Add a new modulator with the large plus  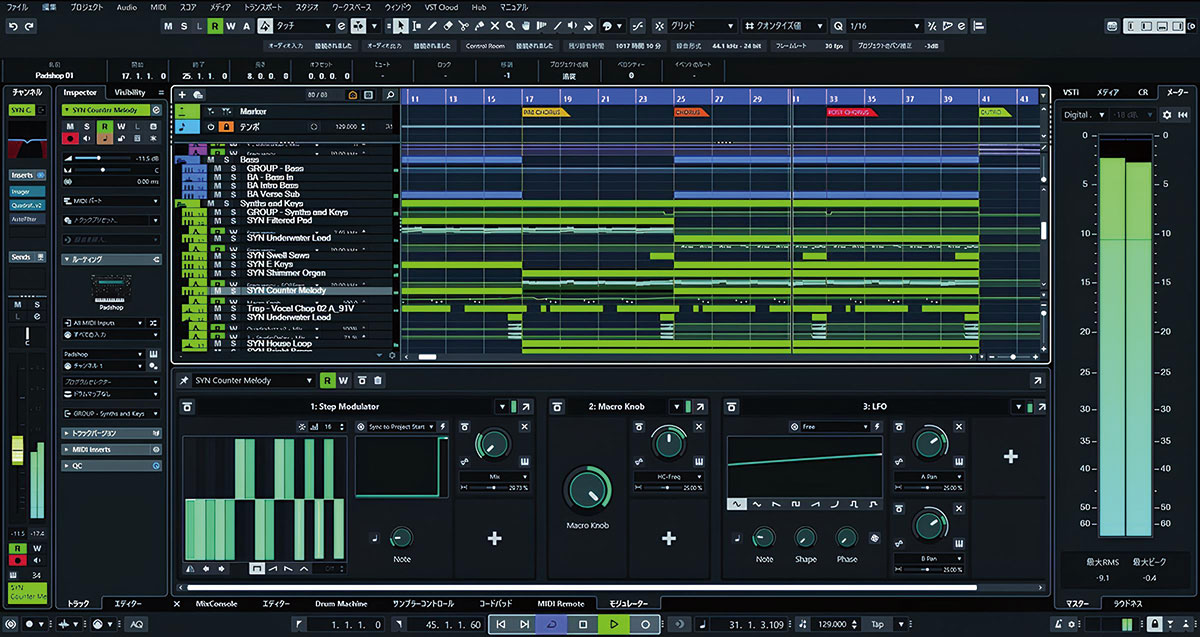click(x=1010, y=456)
